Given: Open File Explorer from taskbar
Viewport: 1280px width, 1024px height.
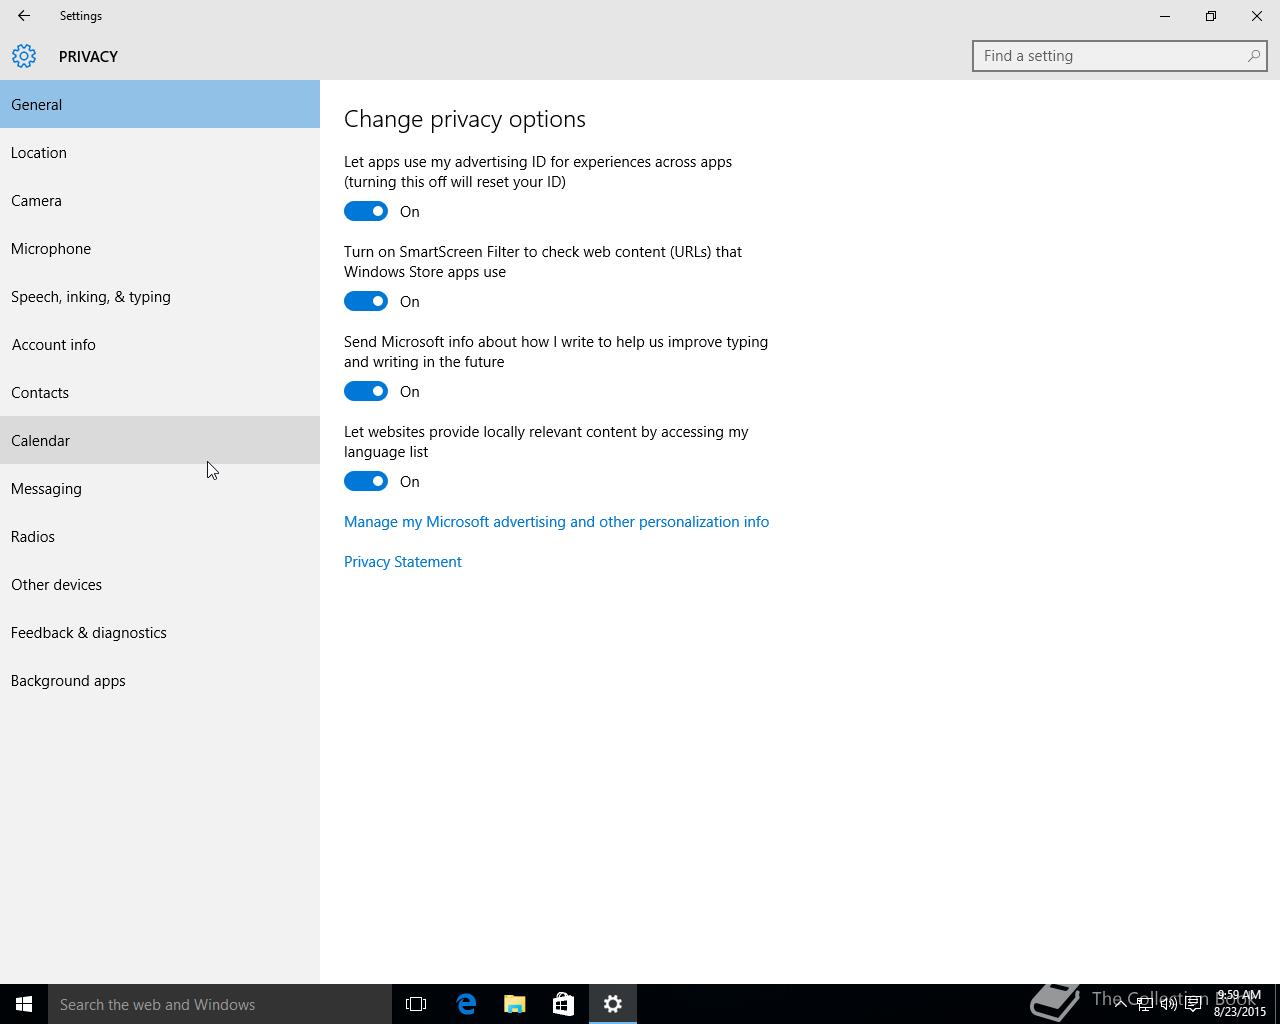Looking at the screenshot, I should coord(515,1004).
